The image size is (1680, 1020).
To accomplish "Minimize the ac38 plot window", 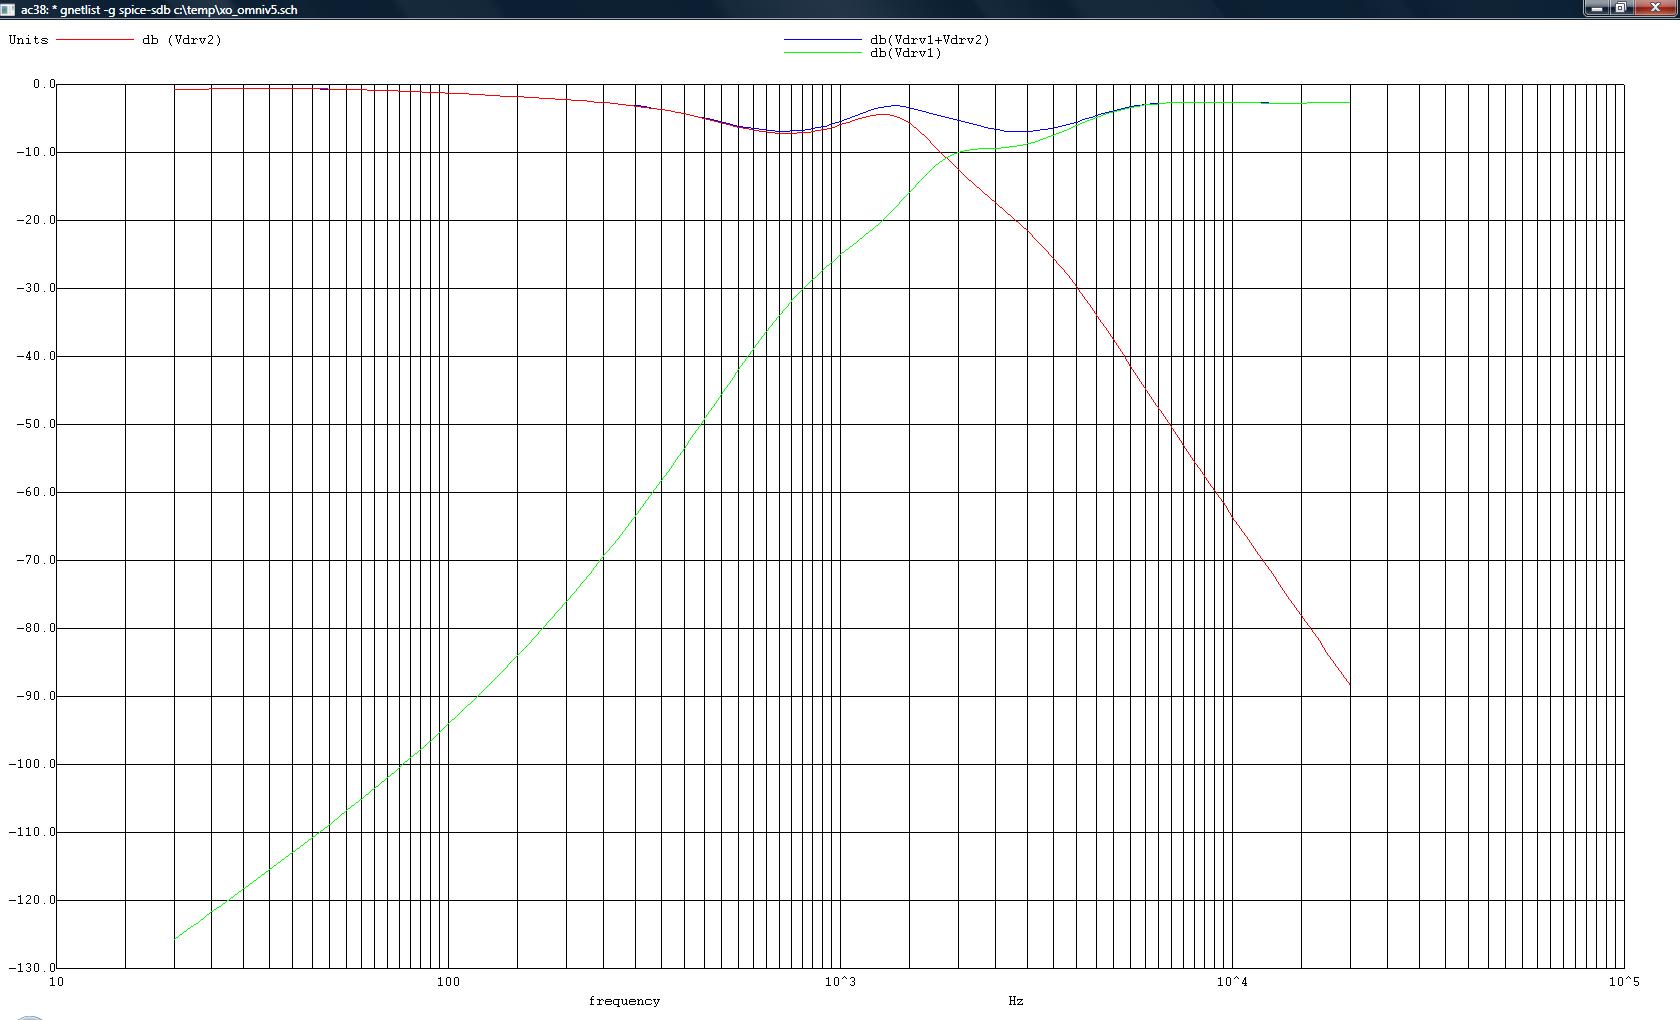I will [1597, 7].
